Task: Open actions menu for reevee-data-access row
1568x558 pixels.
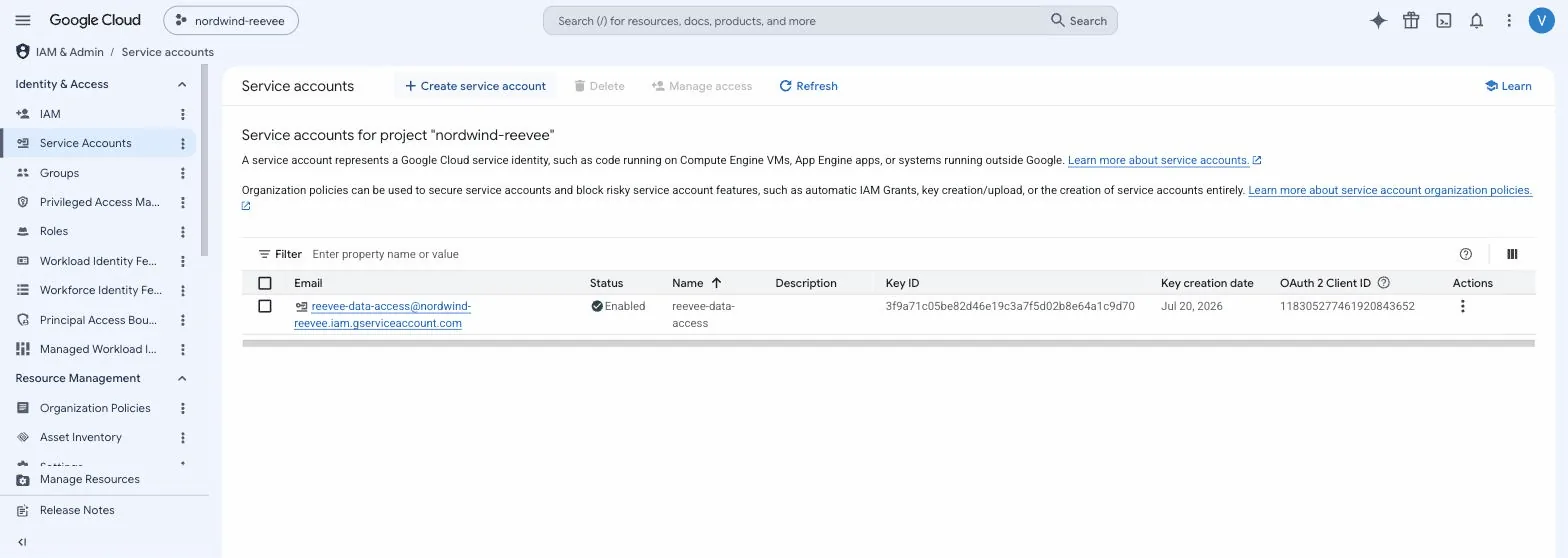Action: coord(1462,306)
